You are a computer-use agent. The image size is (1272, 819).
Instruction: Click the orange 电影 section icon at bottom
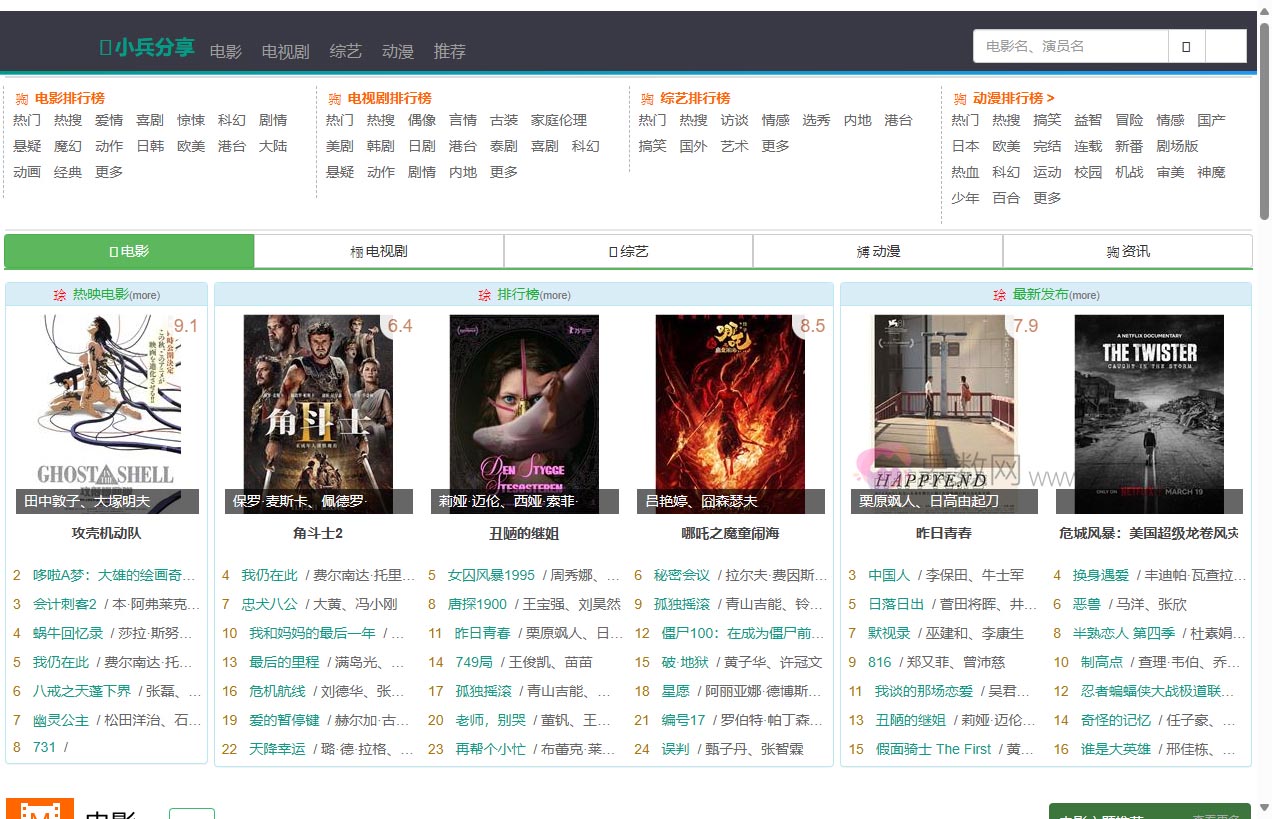coord(40,809)
